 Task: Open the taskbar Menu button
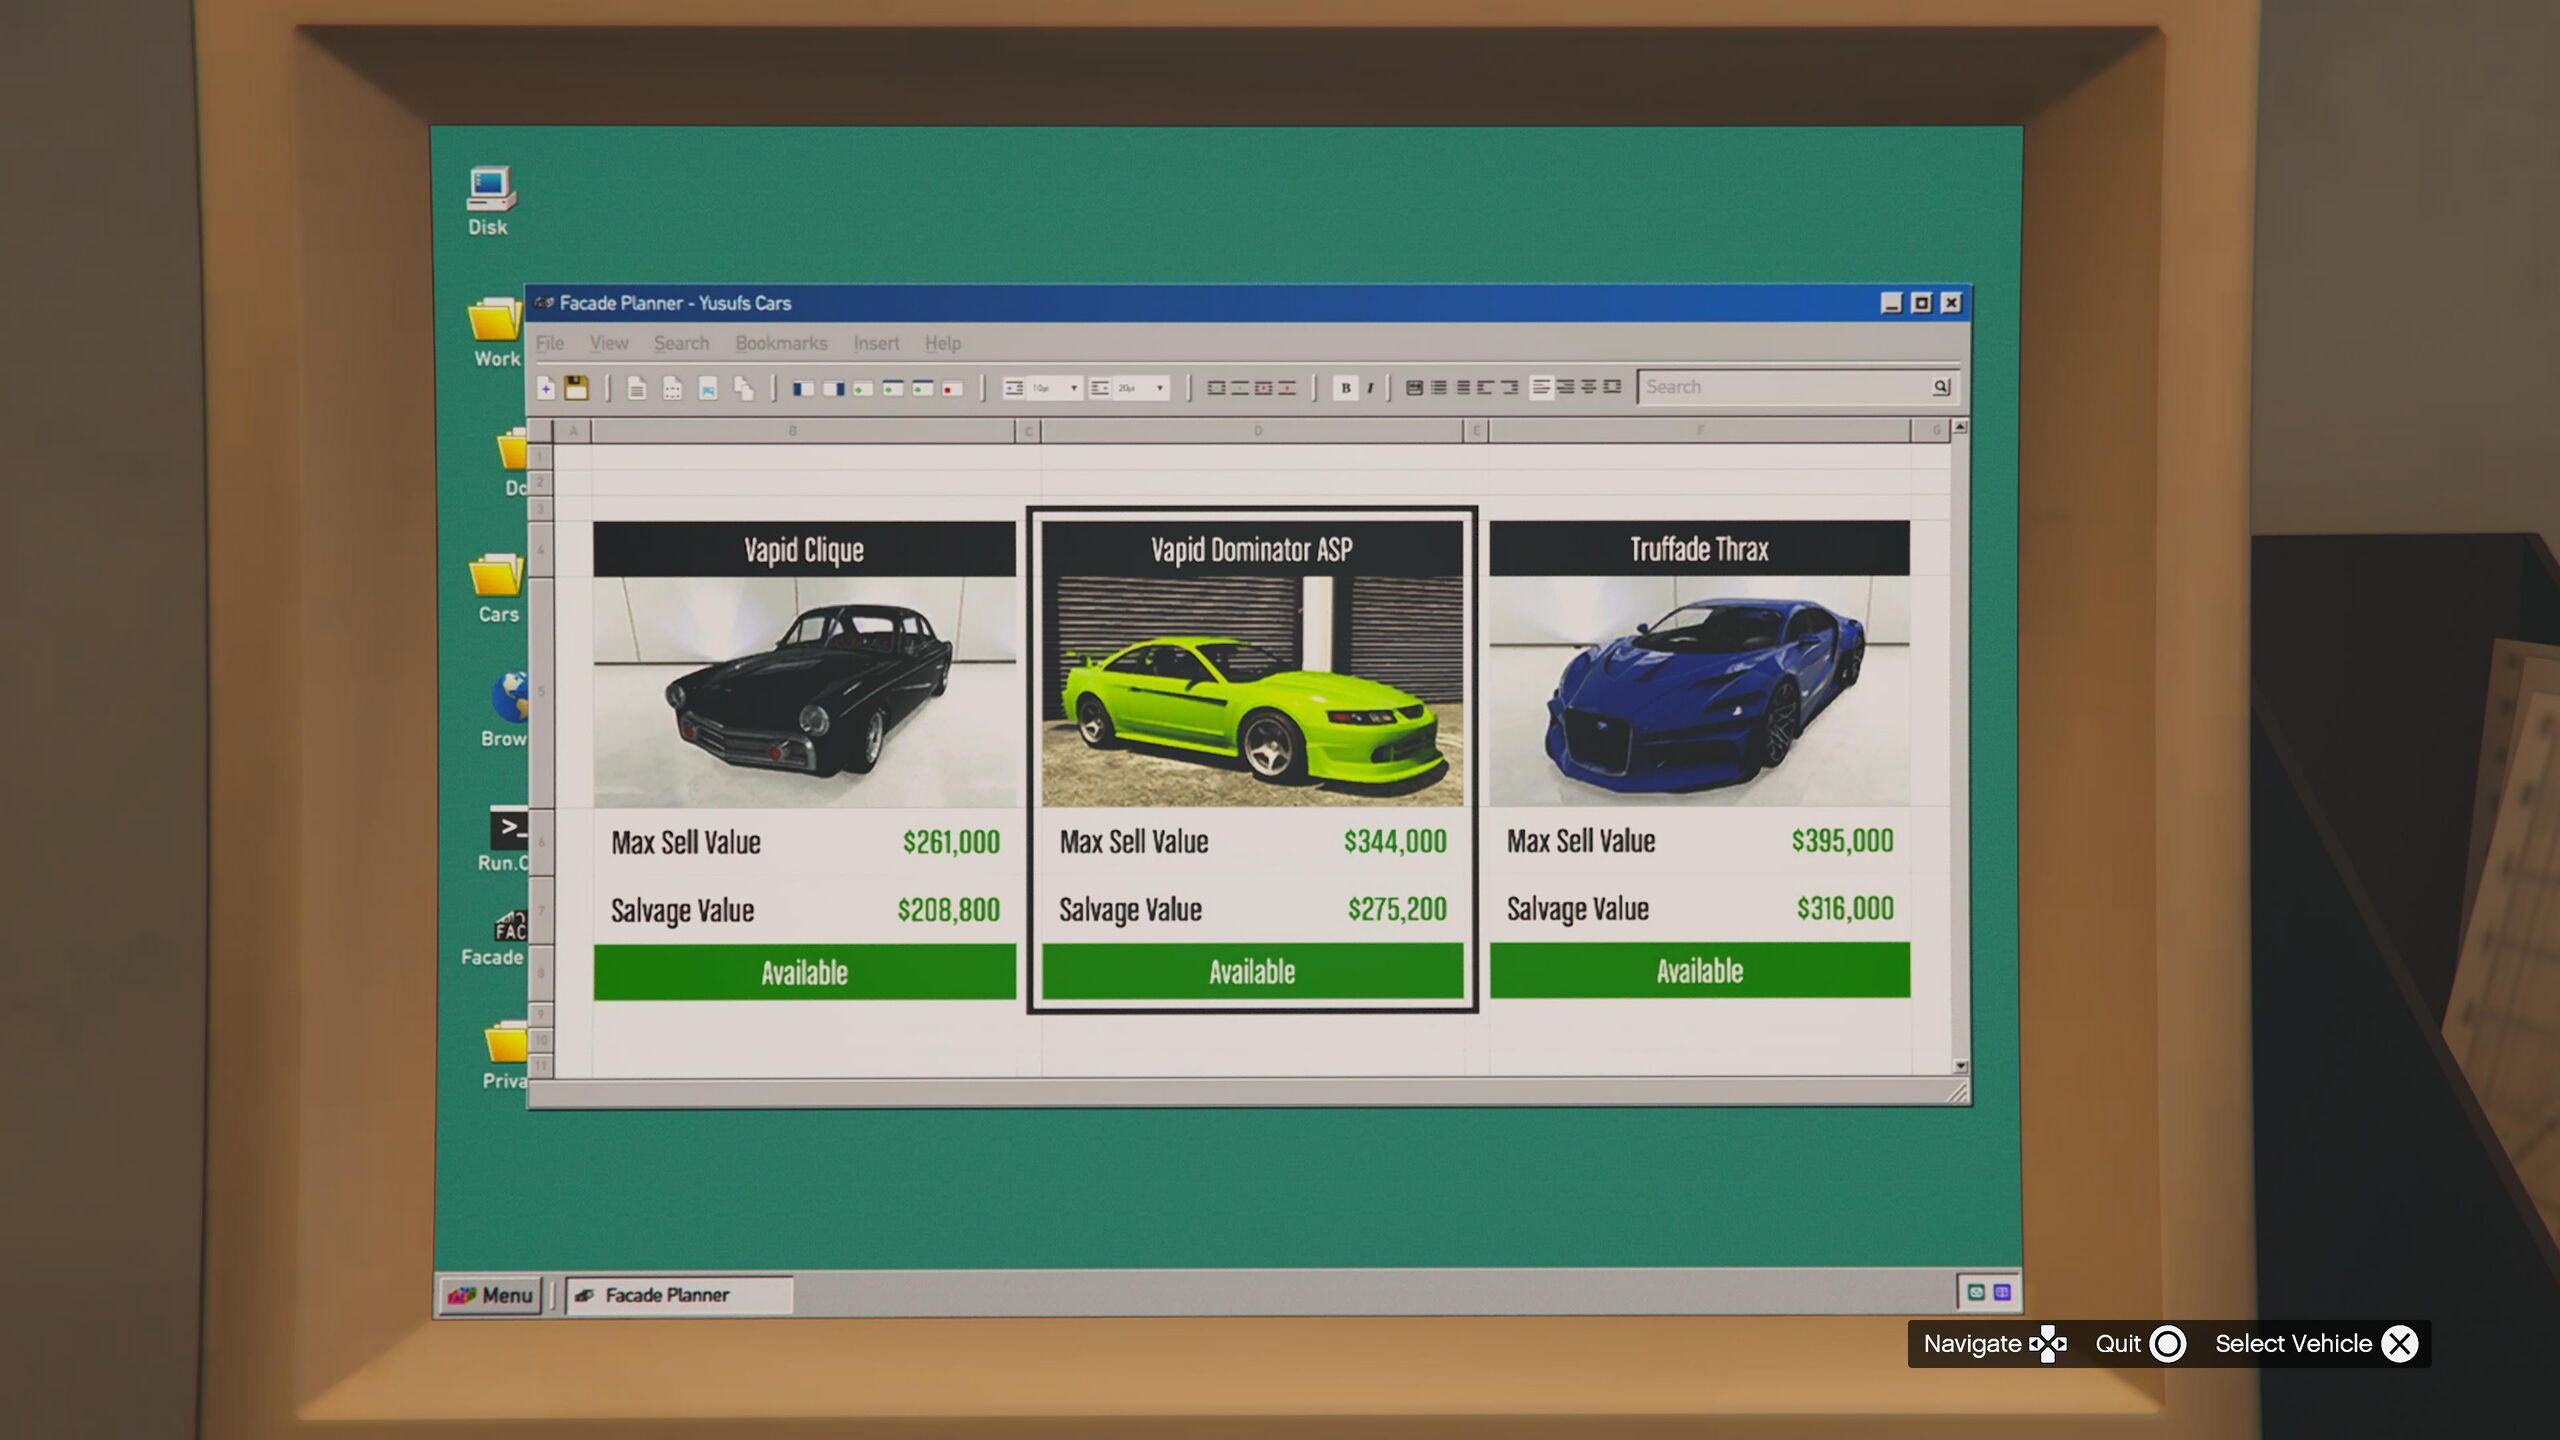490,1295
